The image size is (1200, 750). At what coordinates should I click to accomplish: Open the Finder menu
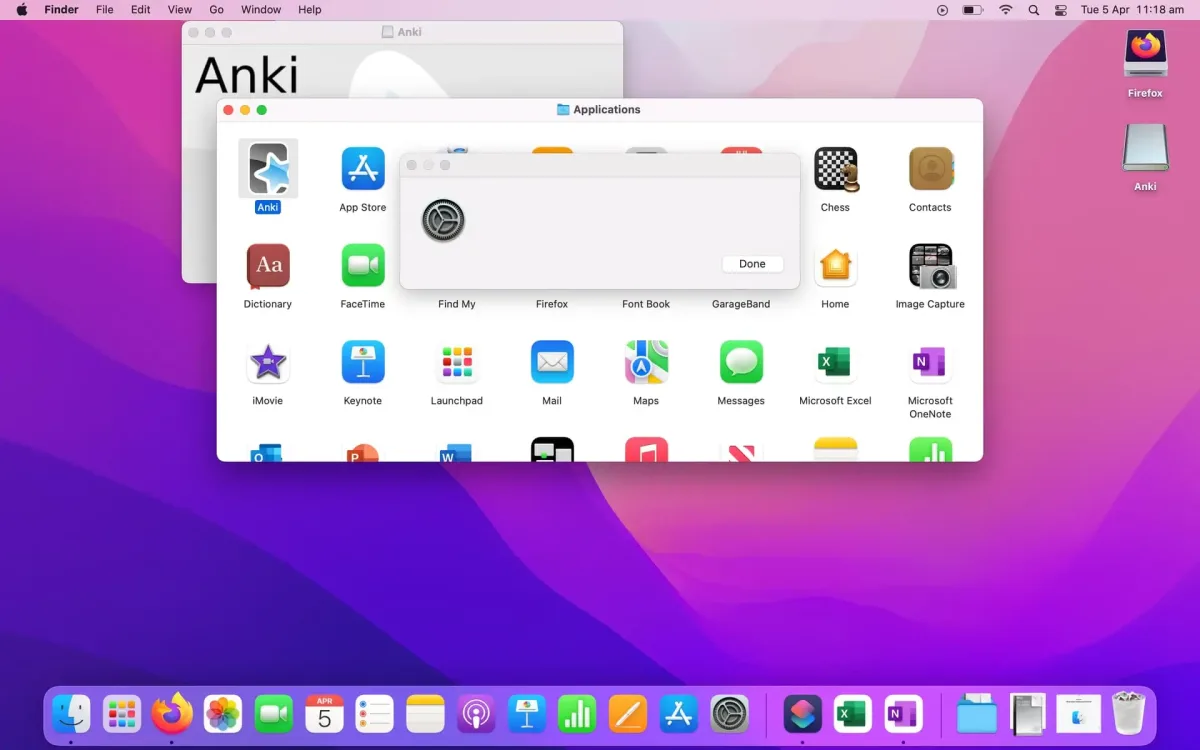click(x=62, y=10)
